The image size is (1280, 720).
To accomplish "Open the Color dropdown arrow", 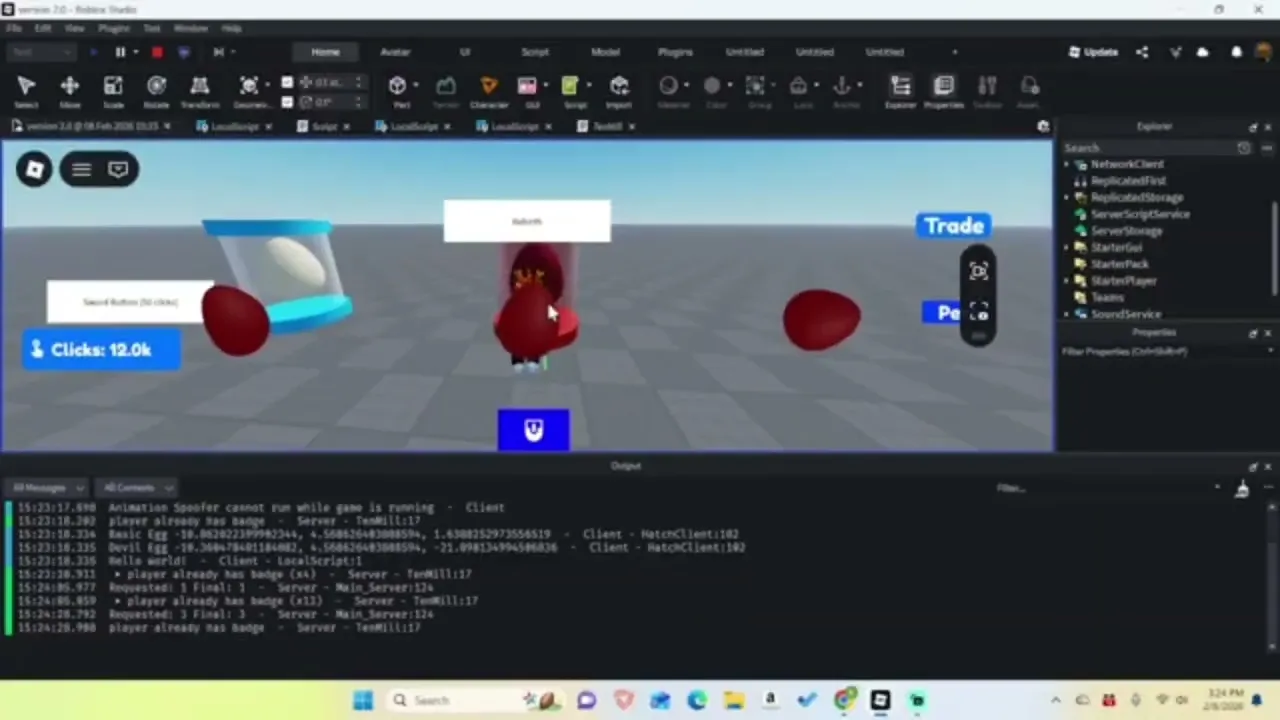I will 730,86.
